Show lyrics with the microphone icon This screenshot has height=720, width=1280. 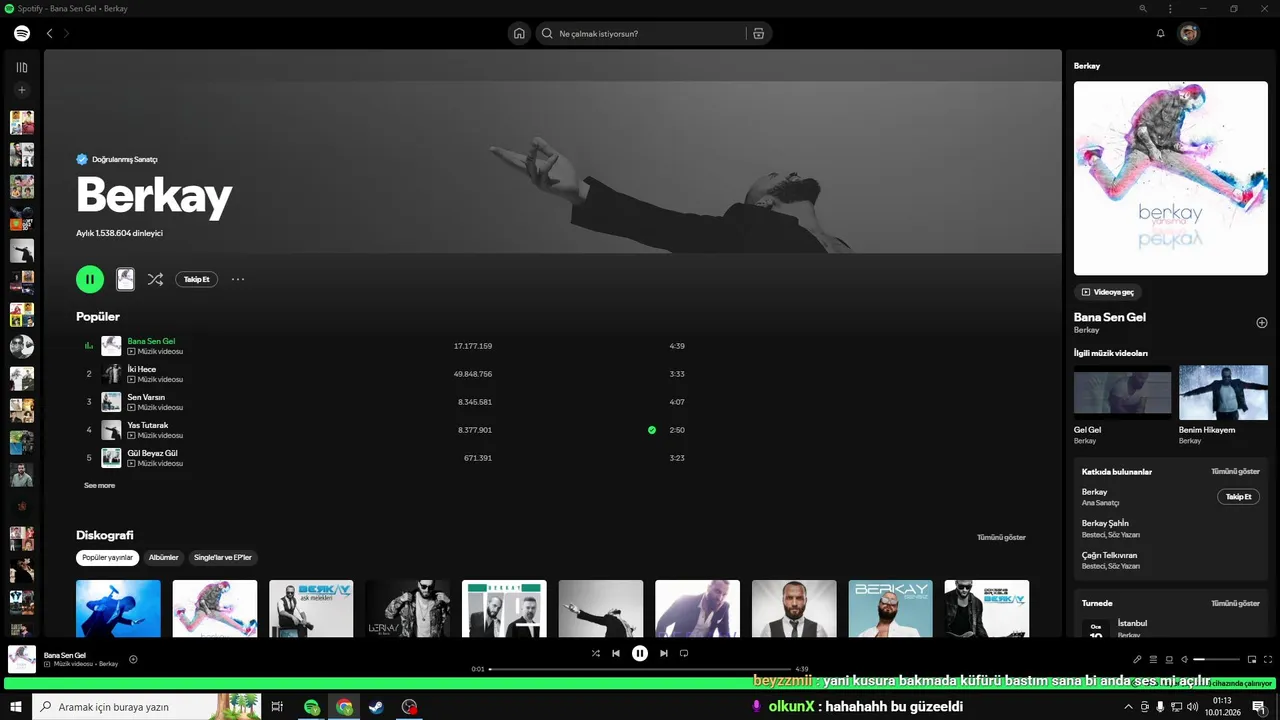pyautogui.click(x=1137, y=659)
